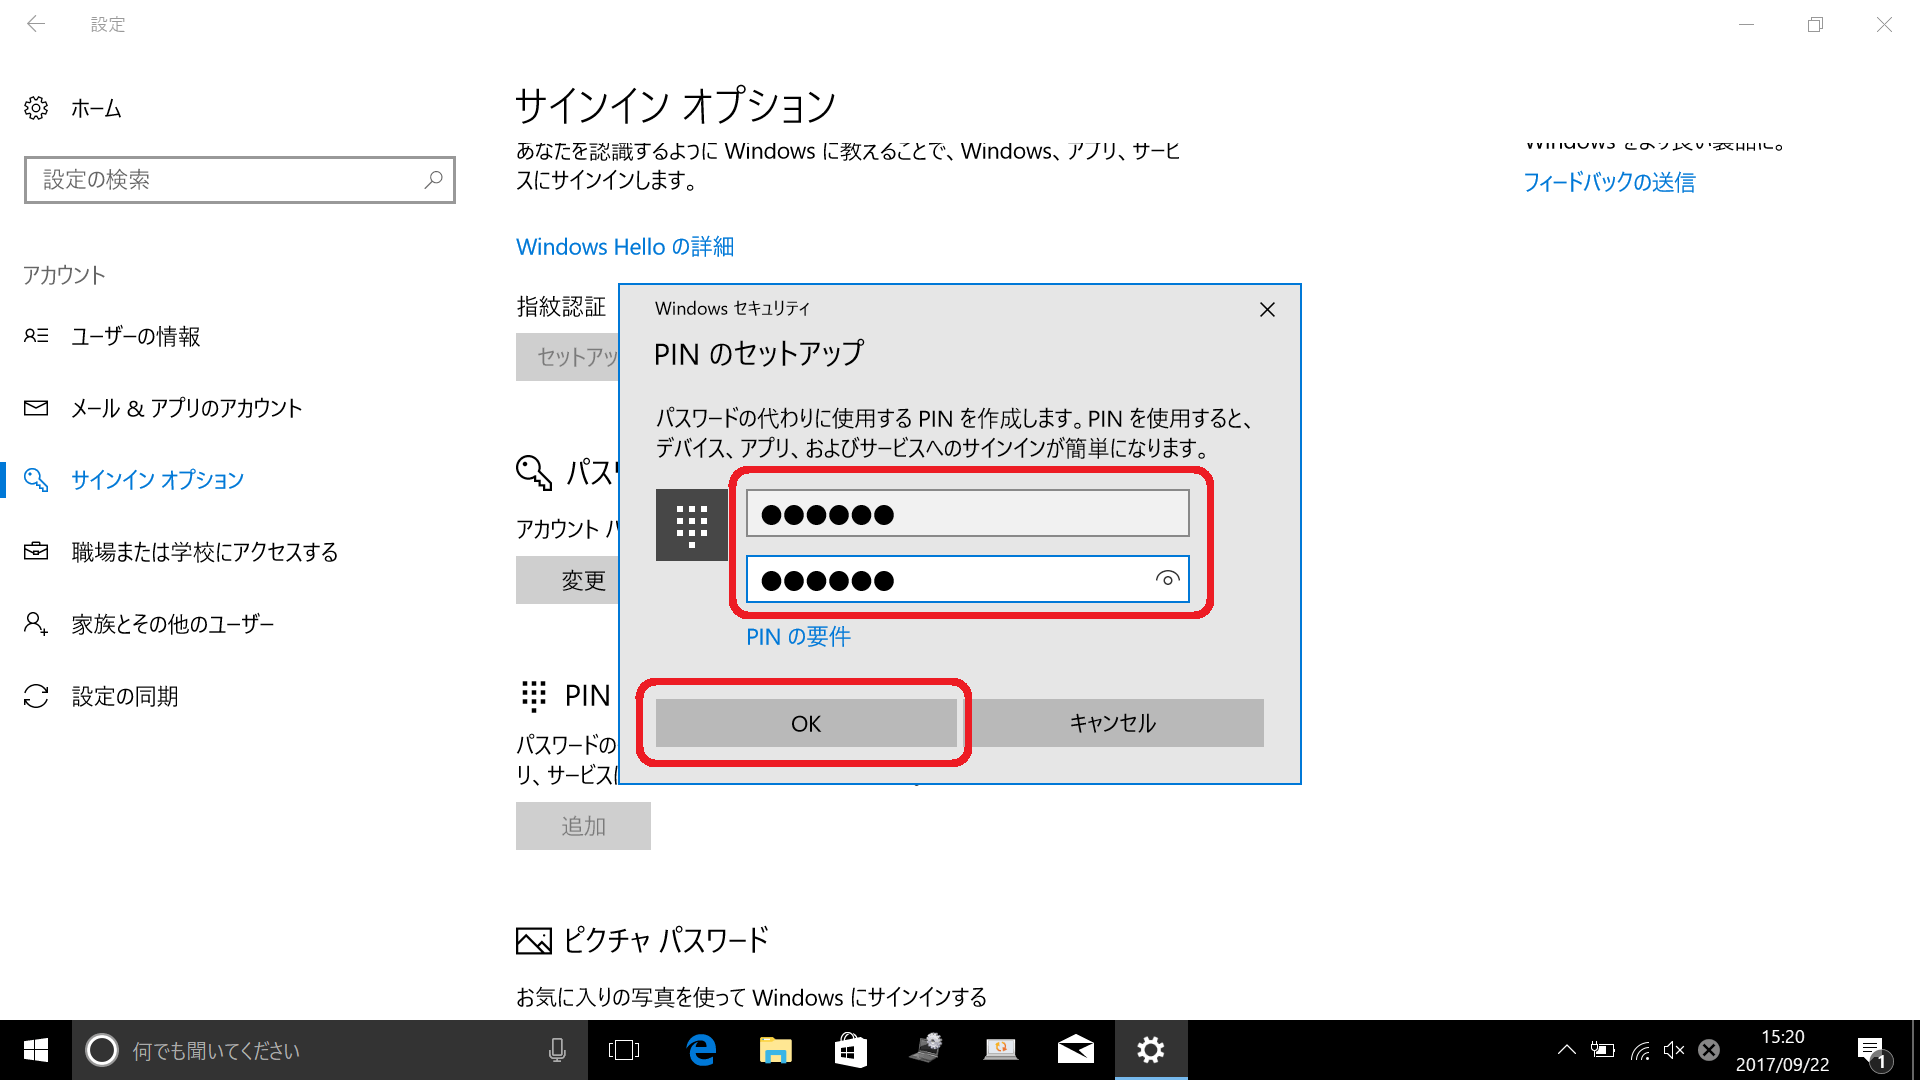Click the briefcase icon for work access
This screenshot has height=1080, width=1920.
pyautogui.click(x=36, y=551)
